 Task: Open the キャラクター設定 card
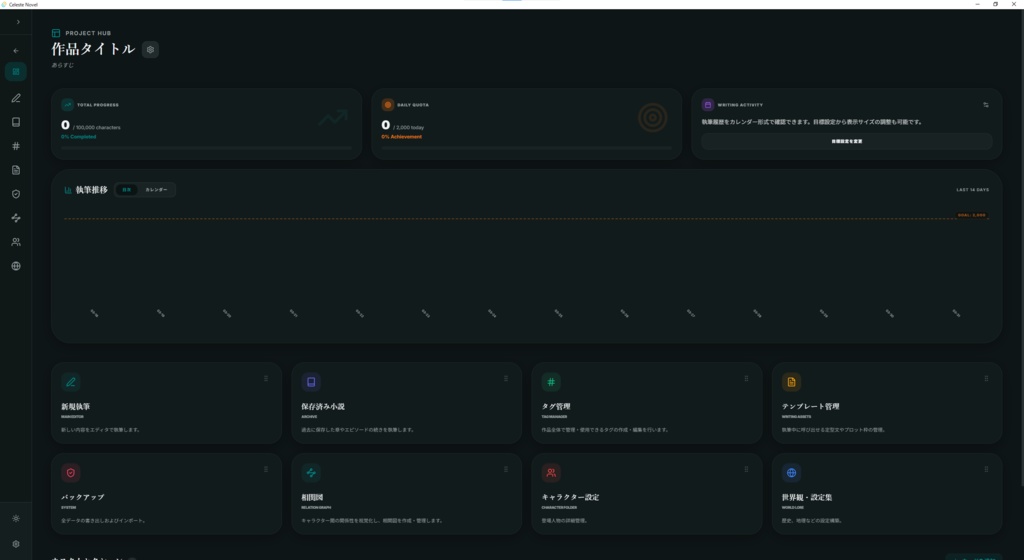[647, 494]
